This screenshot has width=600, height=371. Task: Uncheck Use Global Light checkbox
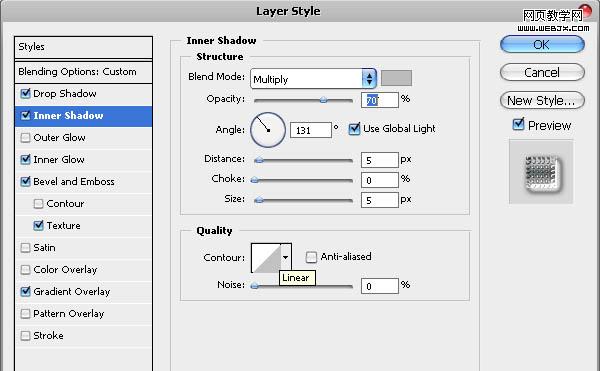coord(354,129)
